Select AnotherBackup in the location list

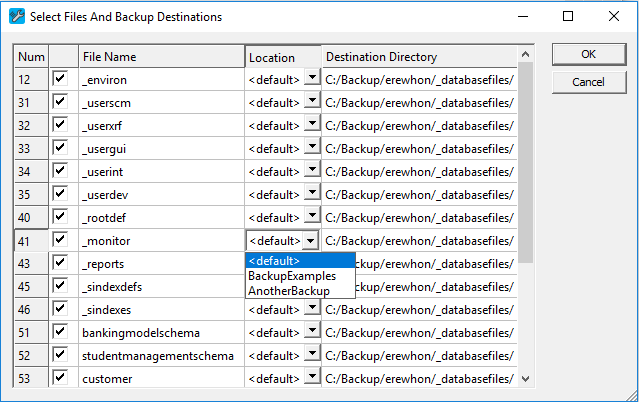point(288,290)
